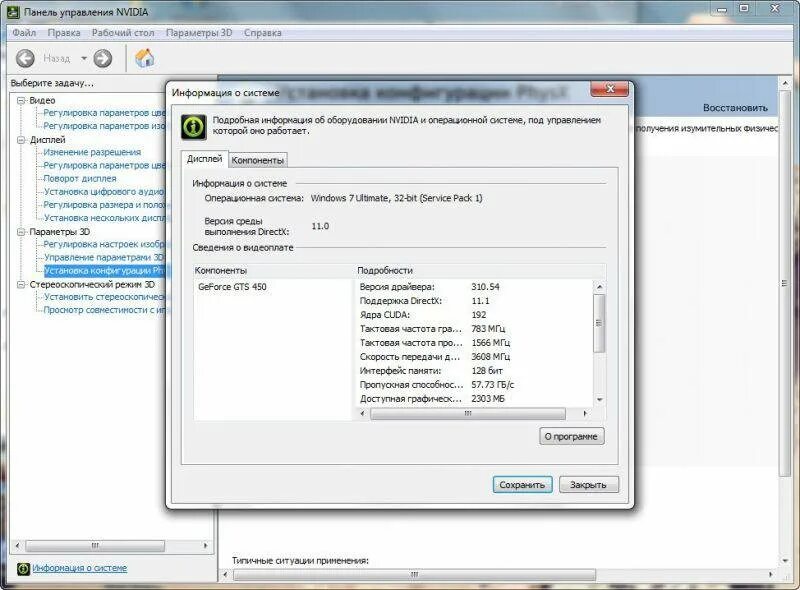Image resolution: width=800 pixels, height=590 pixels.
Task: Click О программе button
Action: coord(571,436)
